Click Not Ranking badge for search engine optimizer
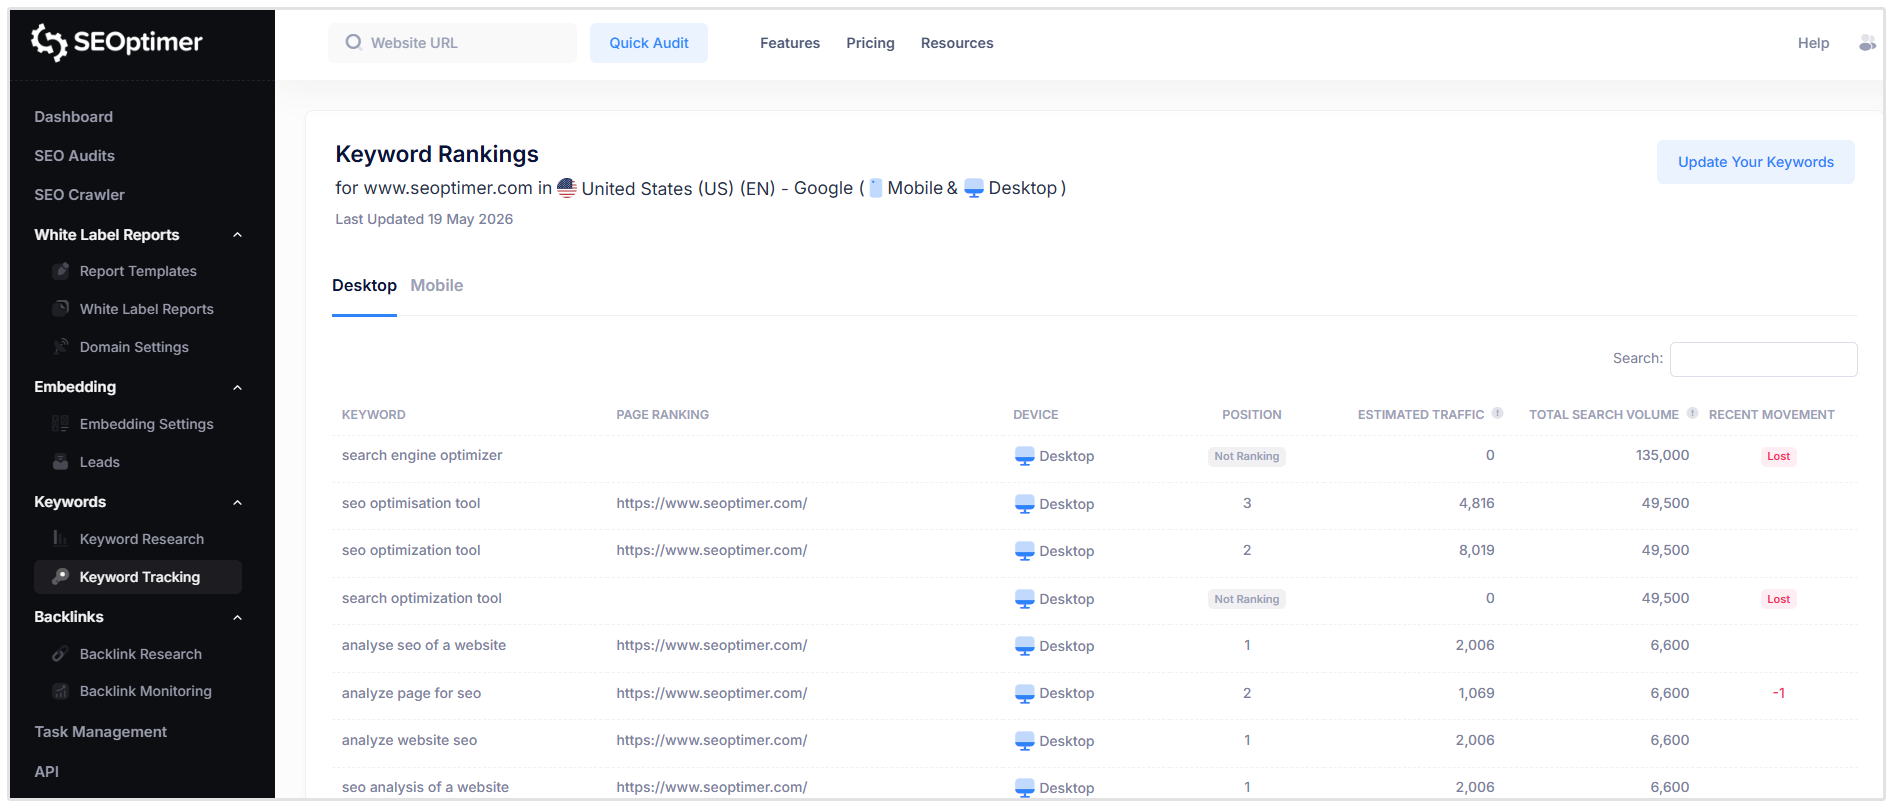The height and width of the screenshot is (808, 1893). pos(1247,456)
